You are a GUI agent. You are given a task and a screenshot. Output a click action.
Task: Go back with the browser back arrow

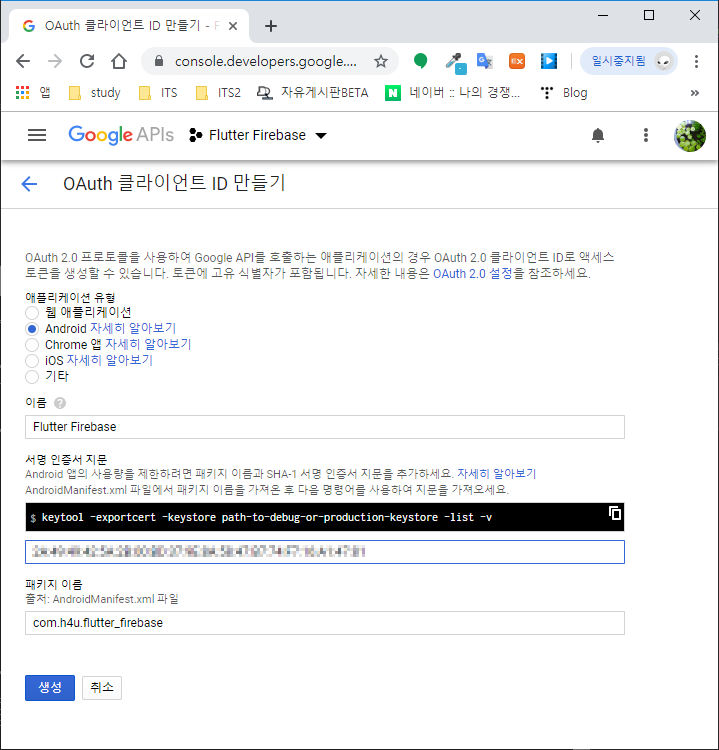(x=23, y=61)
